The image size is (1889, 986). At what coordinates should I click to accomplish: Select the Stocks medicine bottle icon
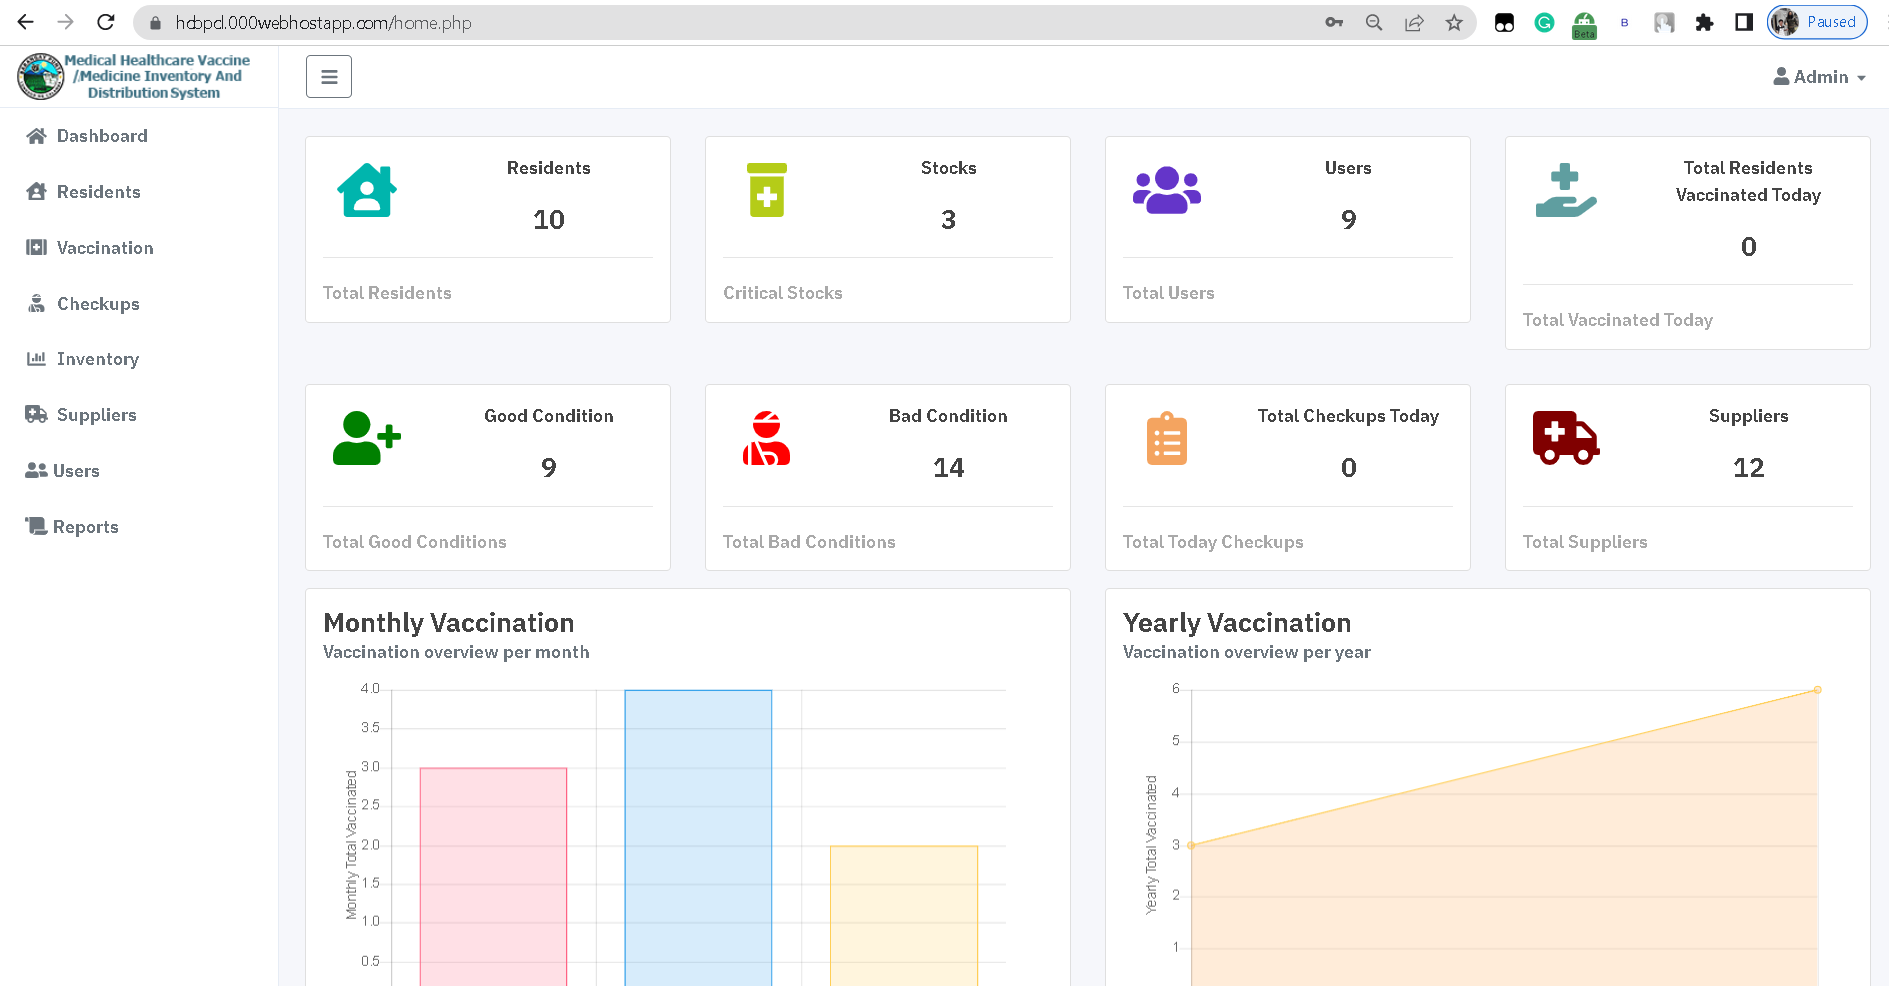click(766, 190)
